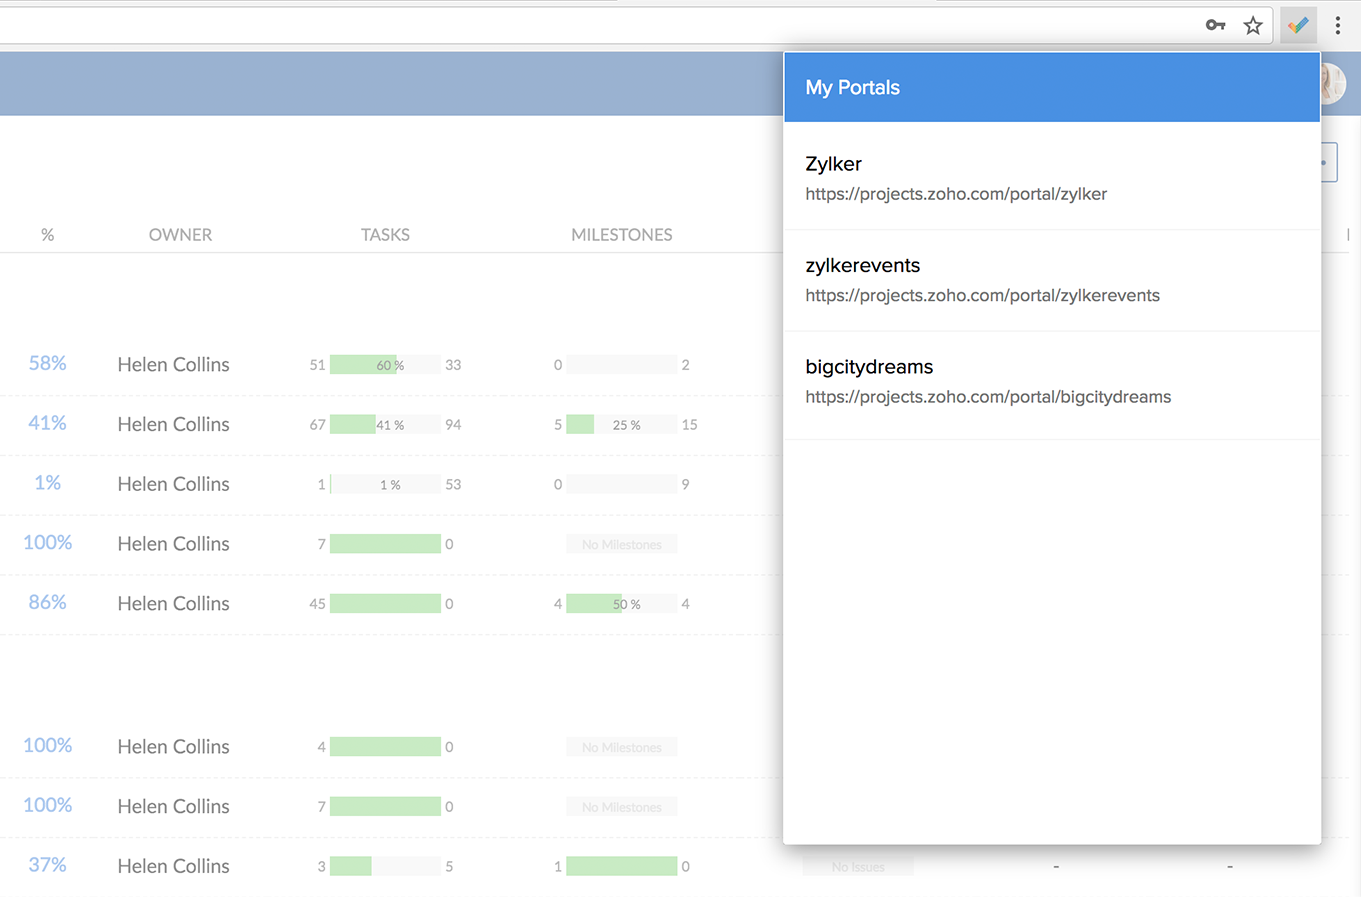The width and height of the screenshot is (1361, 897).
Task: Click the bigcitydreams portal URL link
Action: (988, 397)
